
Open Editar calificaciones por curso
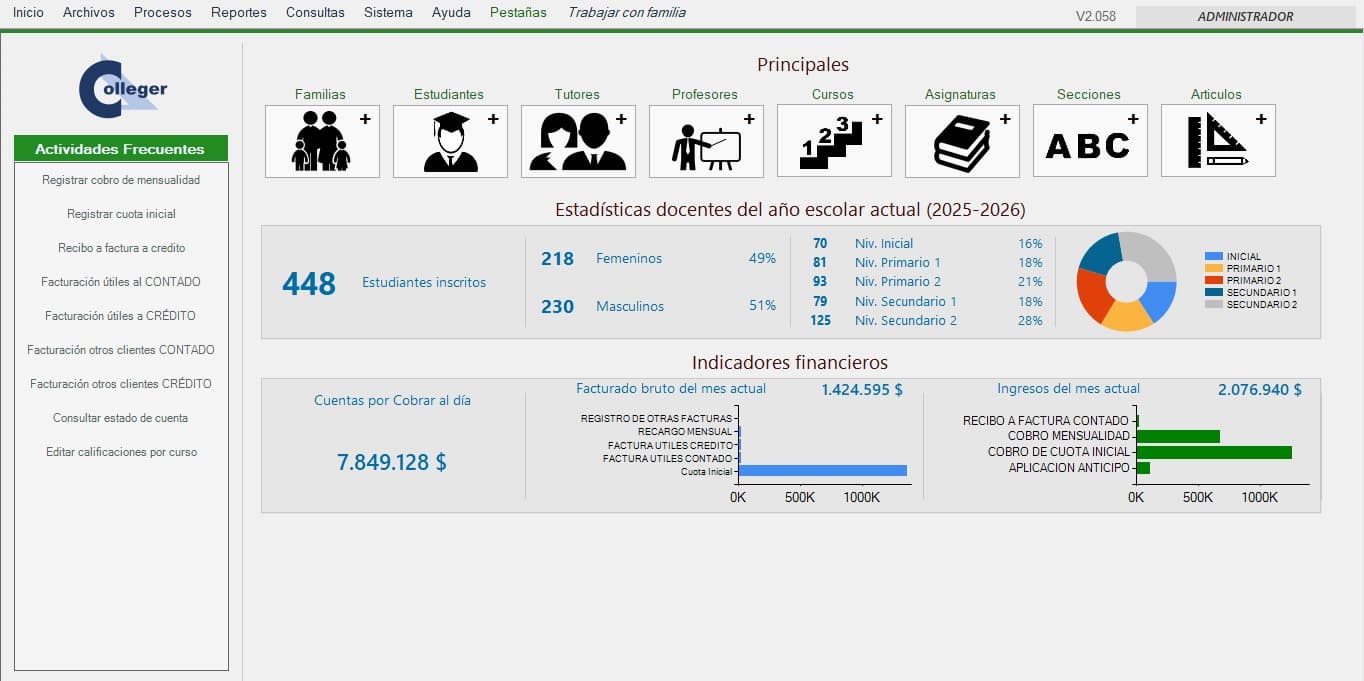(121, 452)
